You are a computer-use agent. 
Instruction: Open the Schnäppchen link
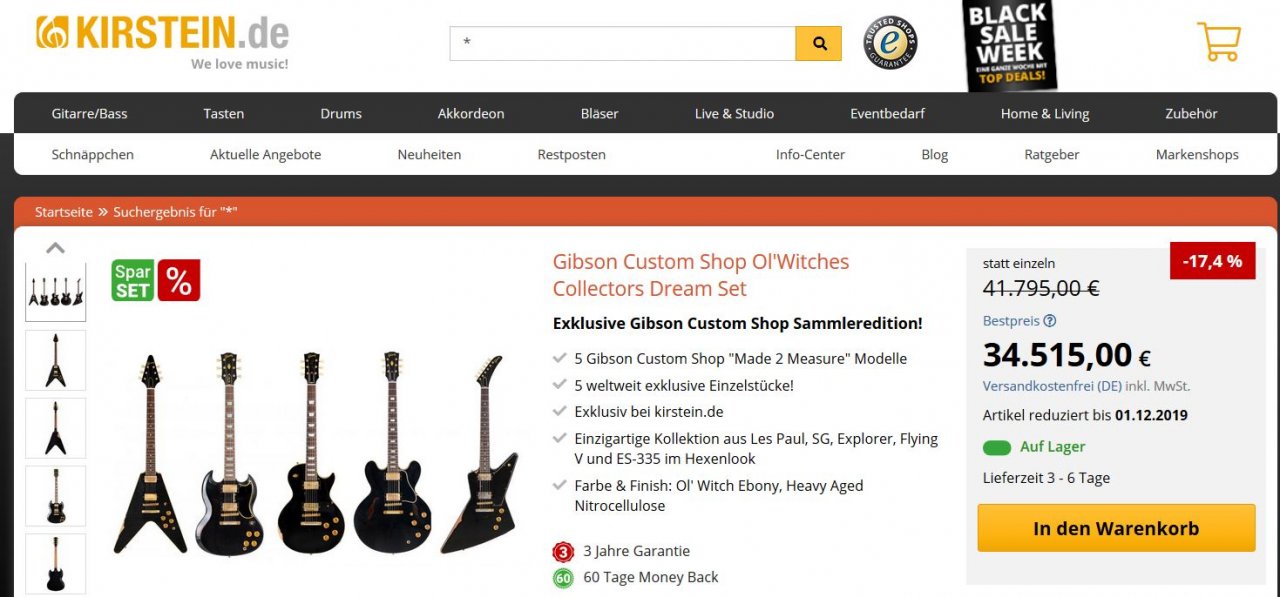(x=92, y=155)
